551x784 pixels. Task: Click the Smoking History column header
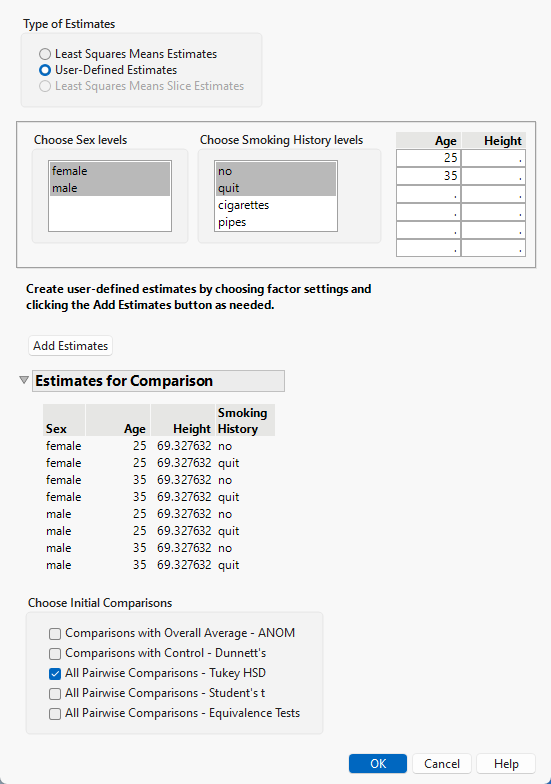[x=245, y=420]
